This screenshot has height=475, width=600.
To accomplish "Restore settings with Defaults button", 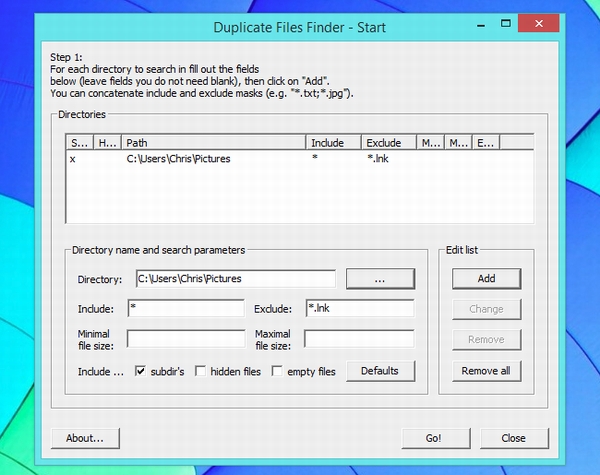I will [x=380, y=371].
